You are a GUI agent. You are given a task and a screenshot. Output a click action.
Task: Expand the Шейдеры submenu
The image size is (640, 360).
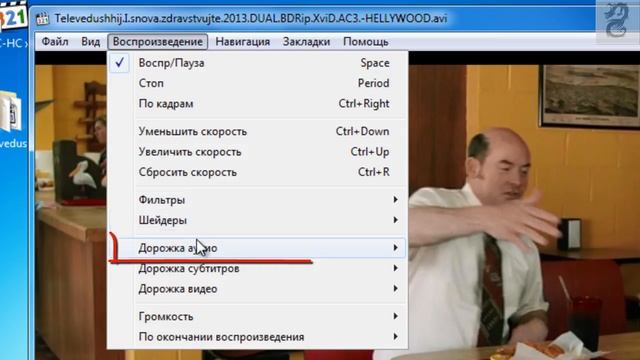[258, 220]
